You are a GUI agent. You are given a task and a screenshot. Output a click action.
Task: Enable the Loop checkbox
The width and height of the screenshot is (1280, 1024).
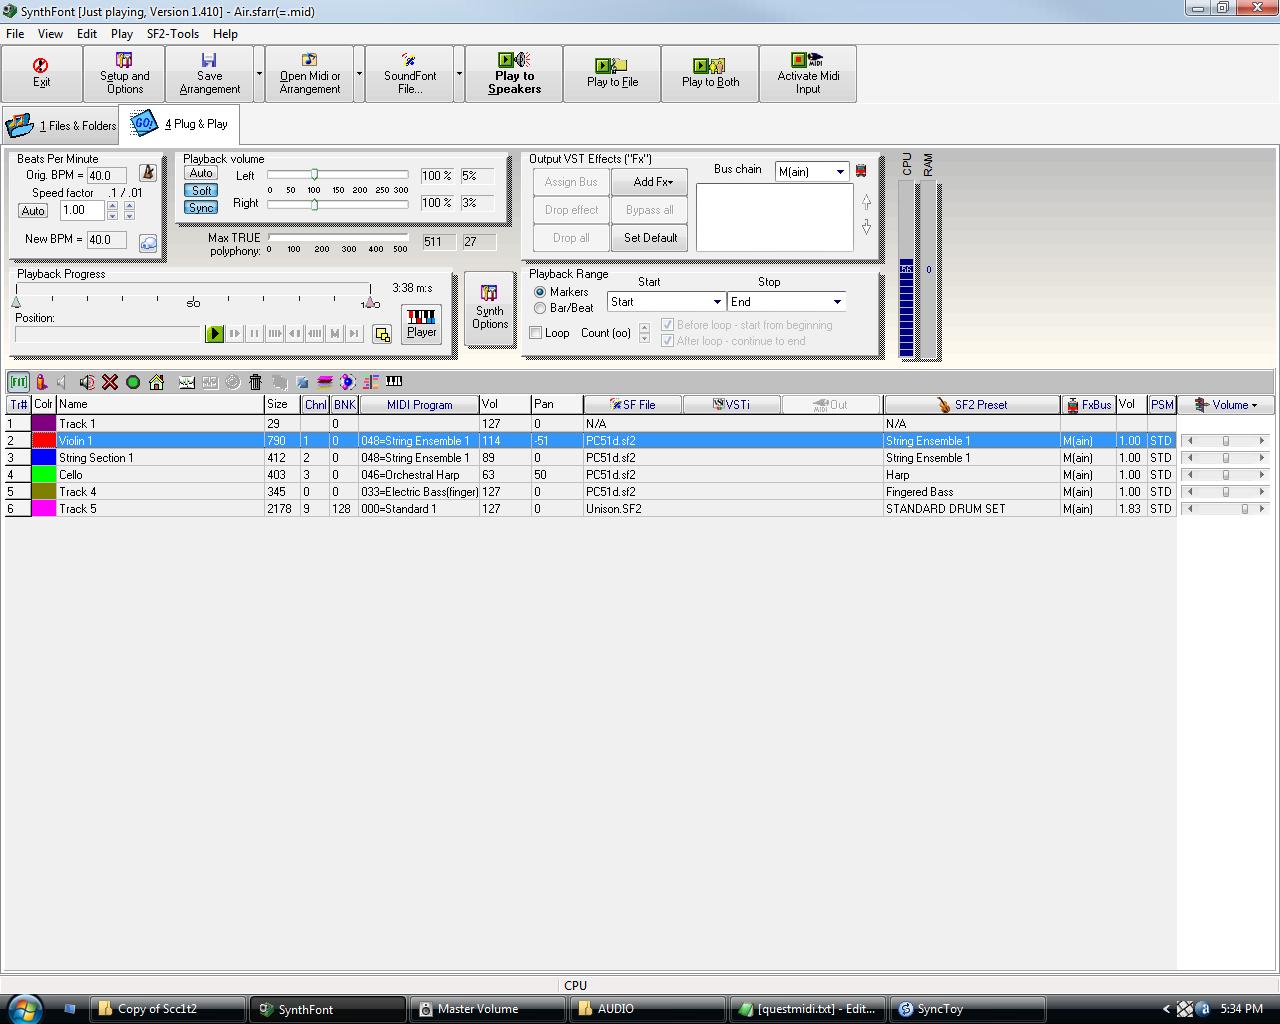tap(536, 333)
